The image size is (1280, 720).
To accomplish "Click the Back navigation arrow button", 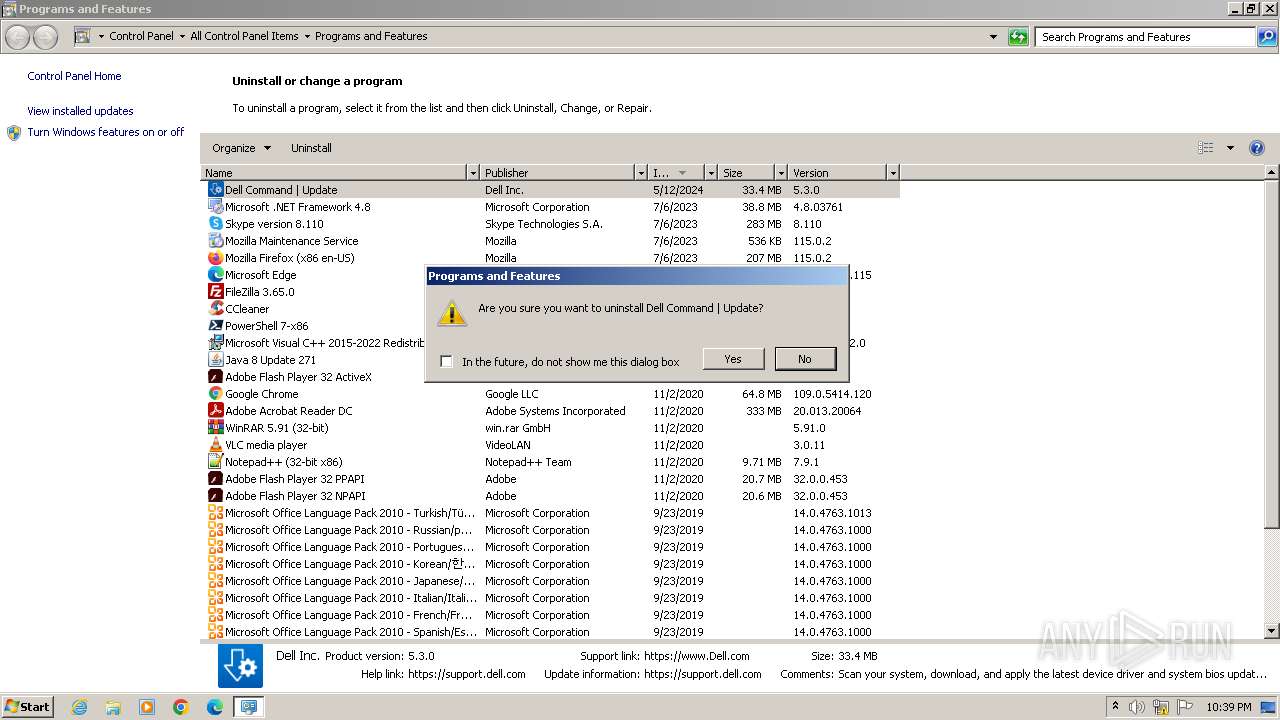I will [18, 37].
